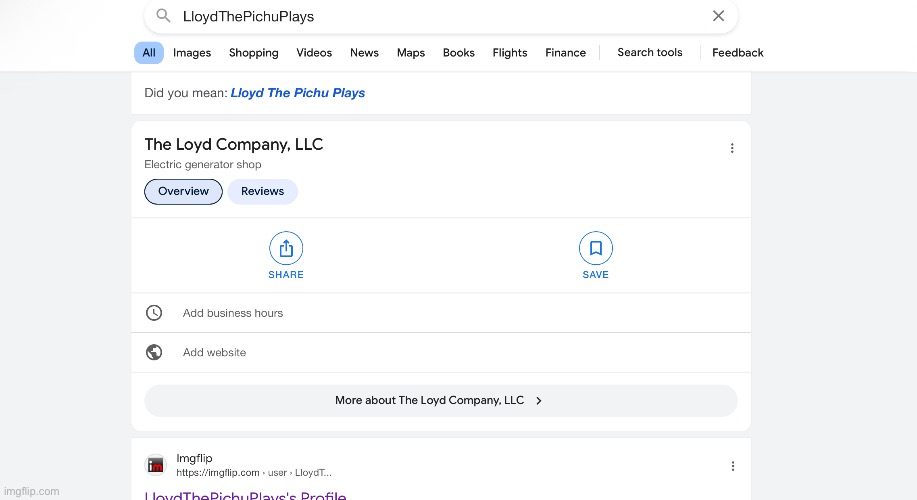
Task: Click Electric generator shop text
Action: coord(203,164)
